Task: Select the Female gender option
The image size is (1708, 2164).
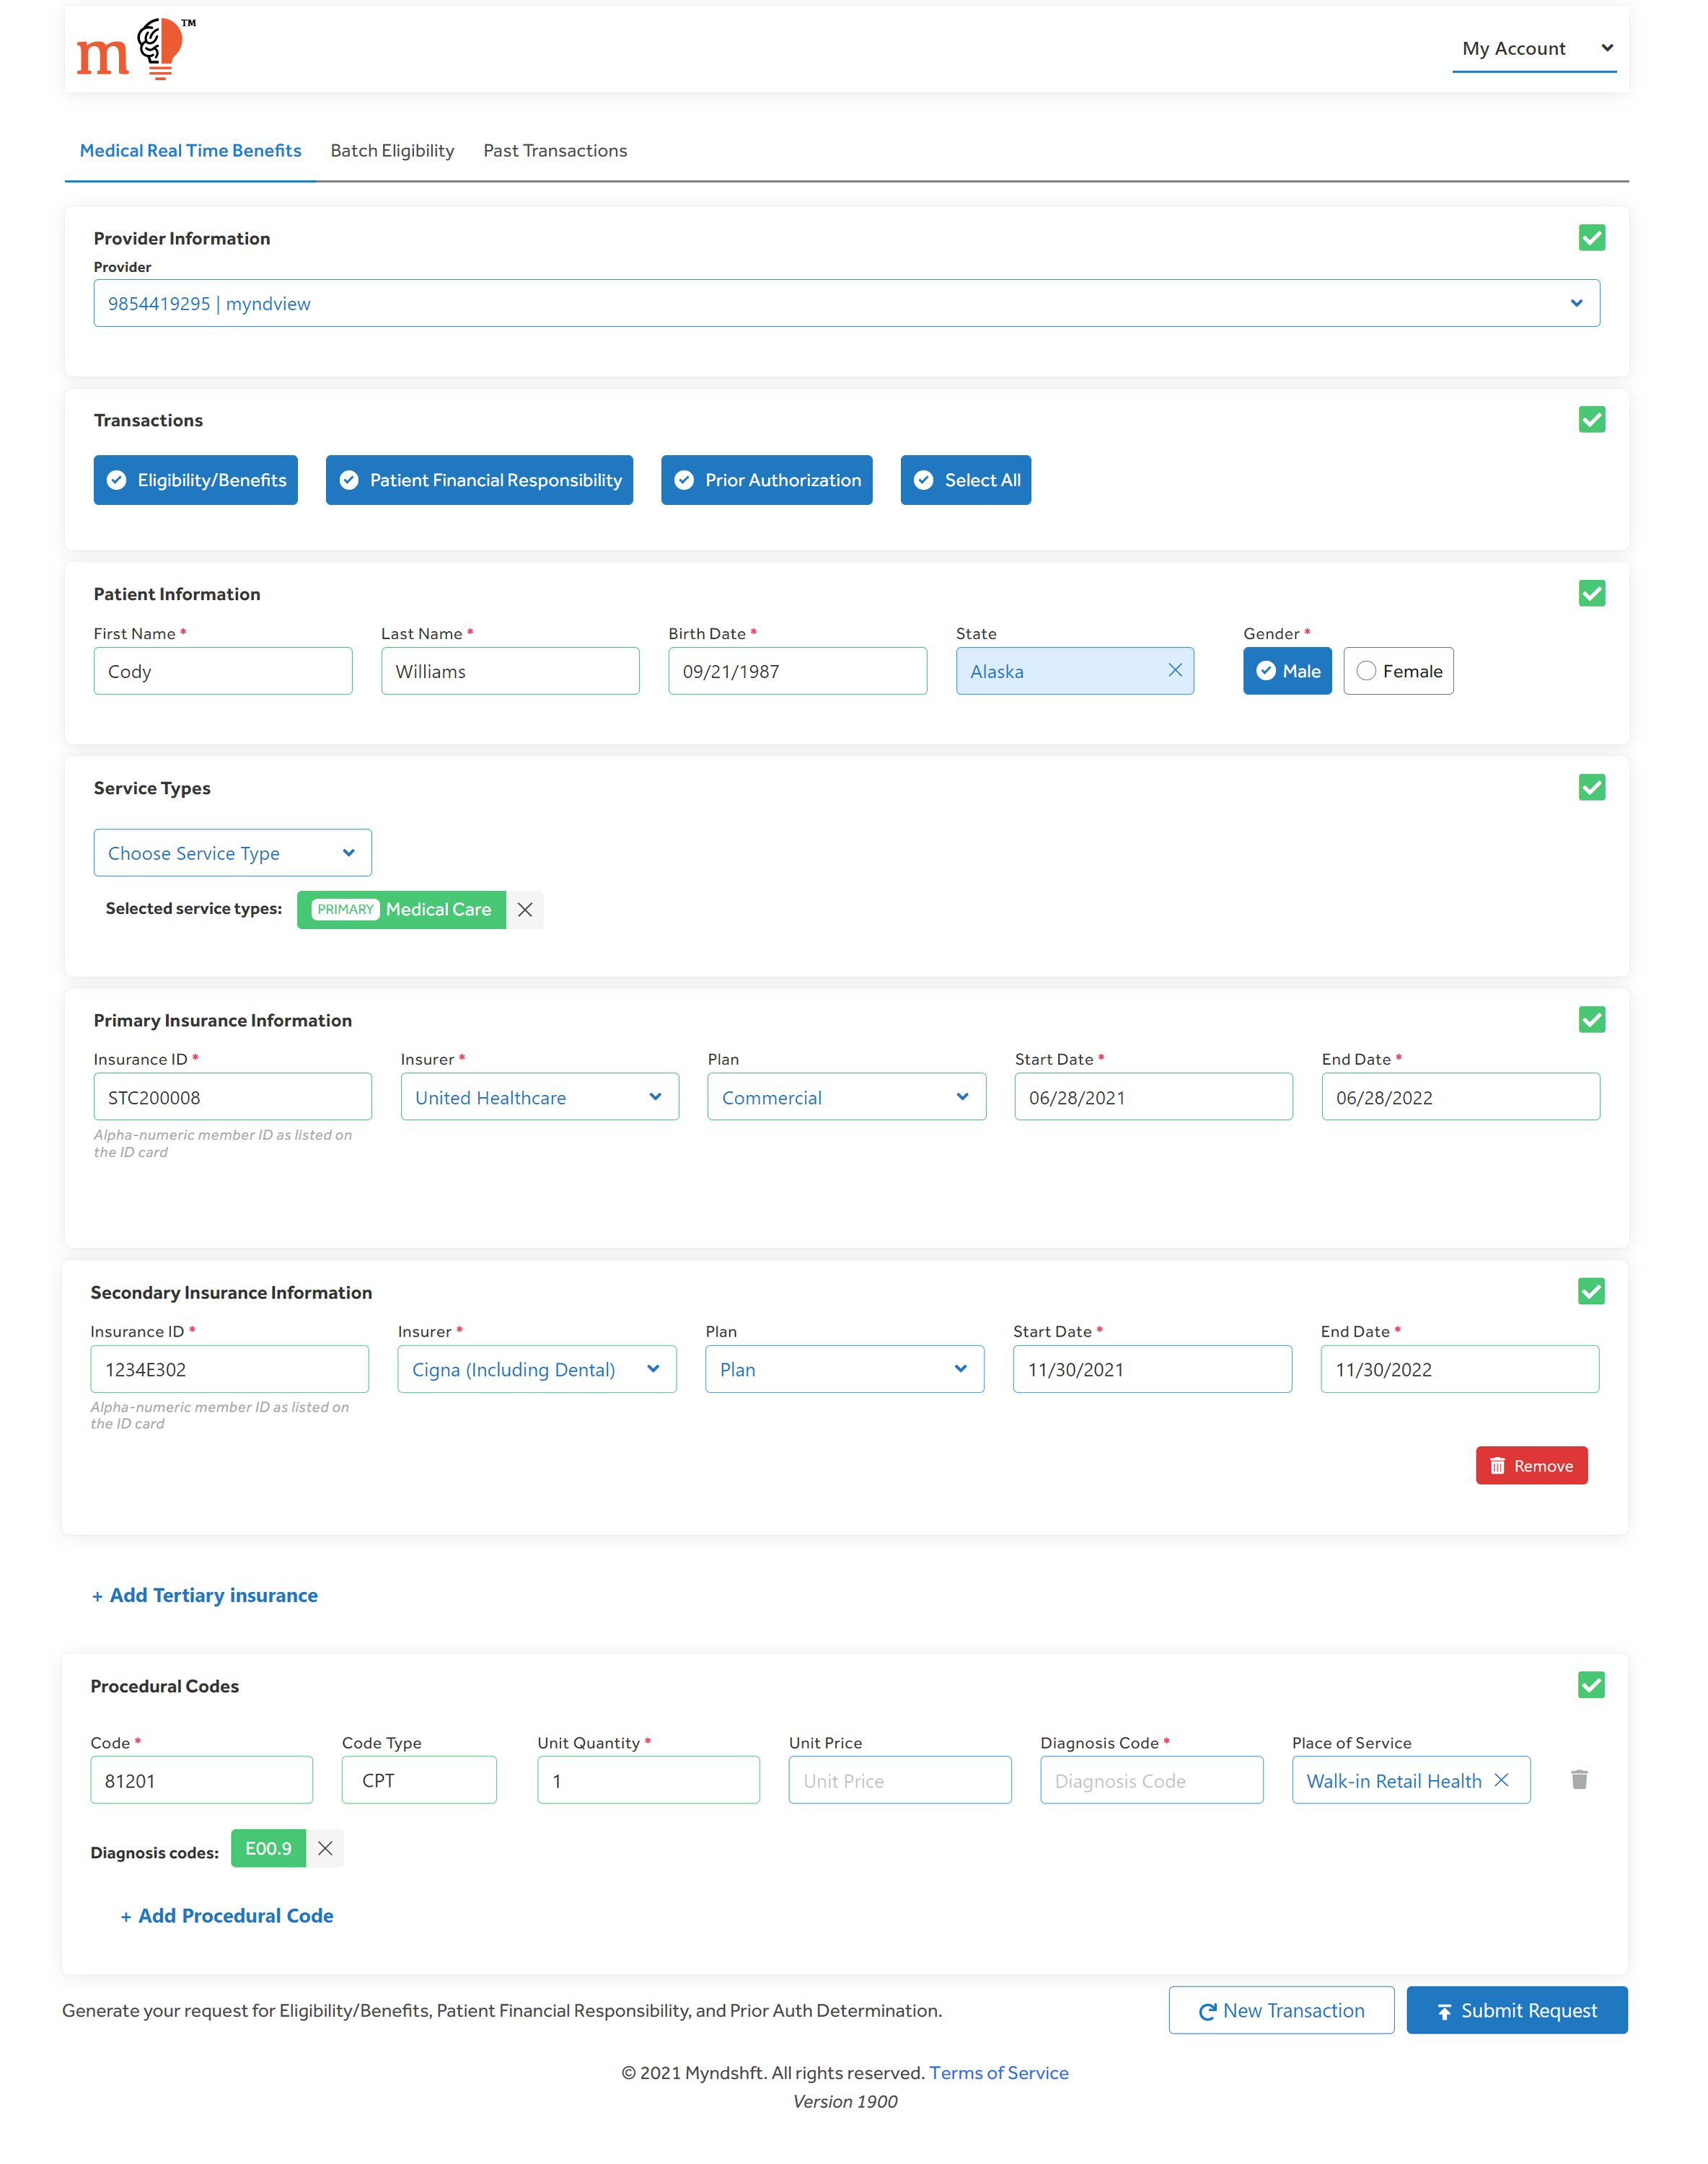Action: pyautogui.click(x=1398, y=671)
